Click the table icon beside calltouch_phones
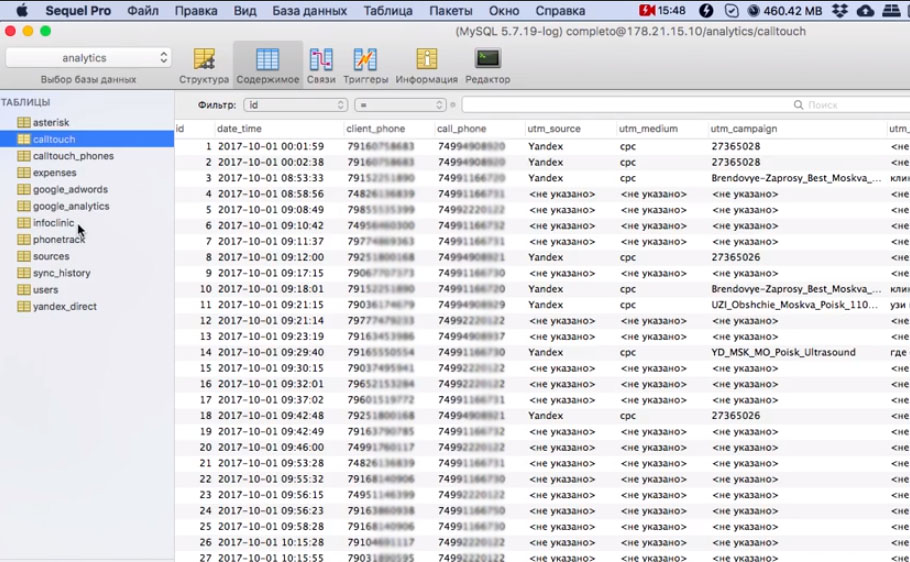The height and width of the screenshot is (562, 910). (24, 156)
